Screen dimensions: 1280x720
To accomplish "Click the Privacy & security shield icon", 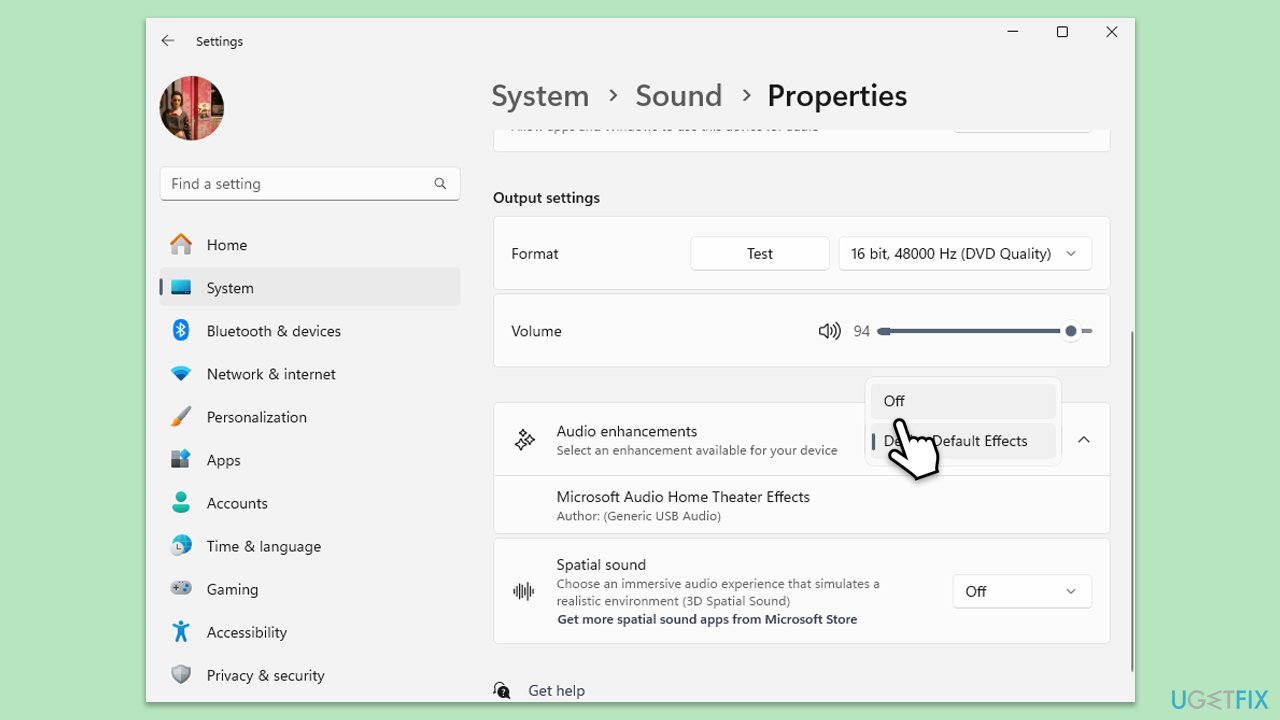I will click(181, 675).
